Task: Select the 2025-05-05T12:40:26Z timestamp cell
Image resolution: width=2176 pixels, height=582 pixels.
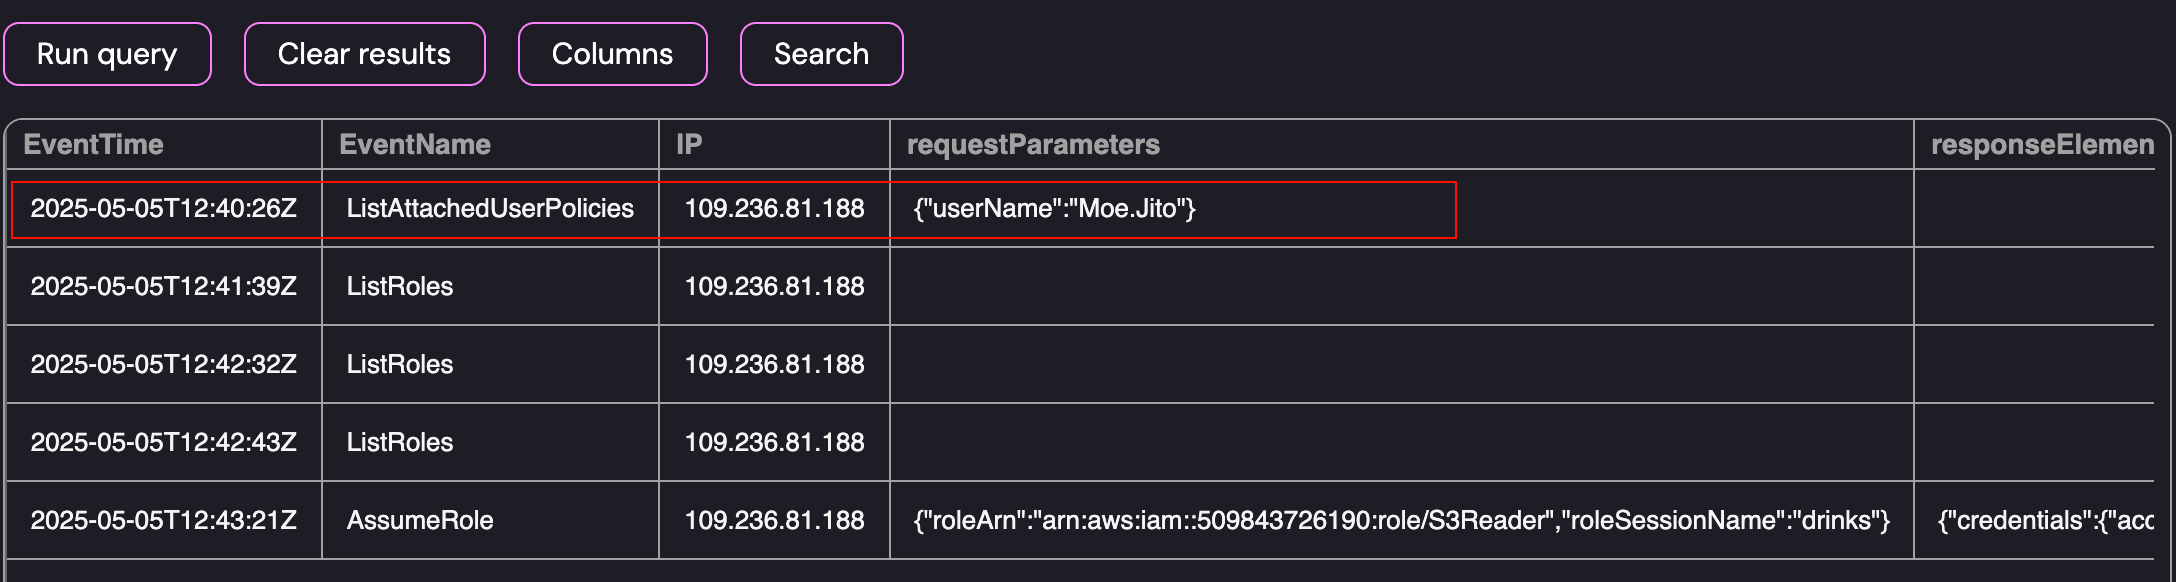Action: pyautogui.click(x=164, y=208)
